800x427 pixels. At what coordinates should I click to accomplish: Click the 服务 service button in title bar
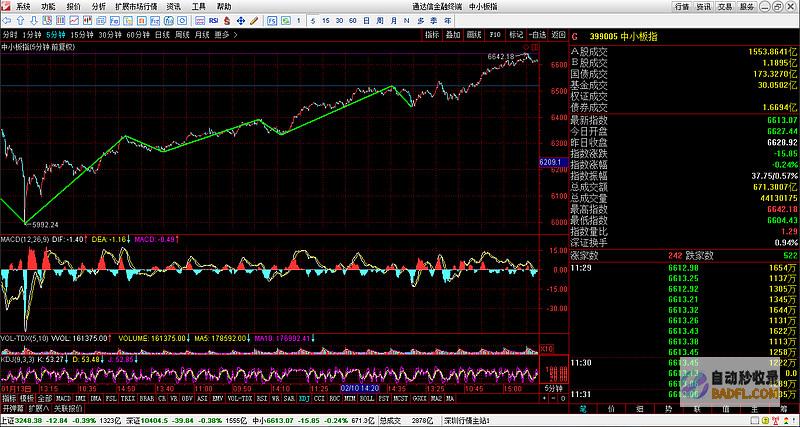(746, 7)
